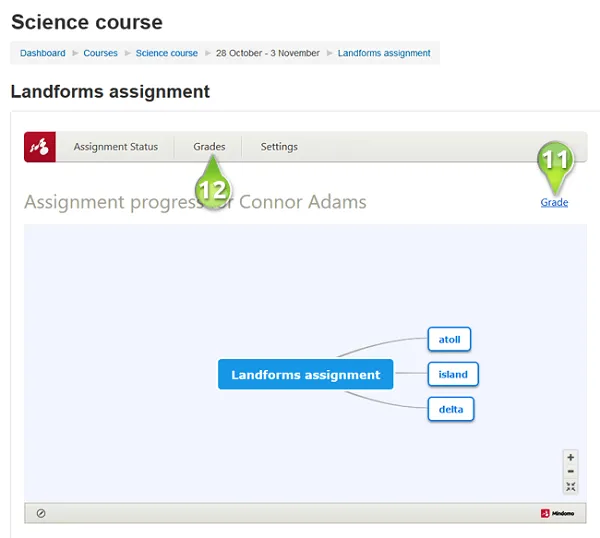The height and width of the screenshot is (538, 600).
Task: Click the Mindomo logo in the bottom bar
Action: click(557, 513)
